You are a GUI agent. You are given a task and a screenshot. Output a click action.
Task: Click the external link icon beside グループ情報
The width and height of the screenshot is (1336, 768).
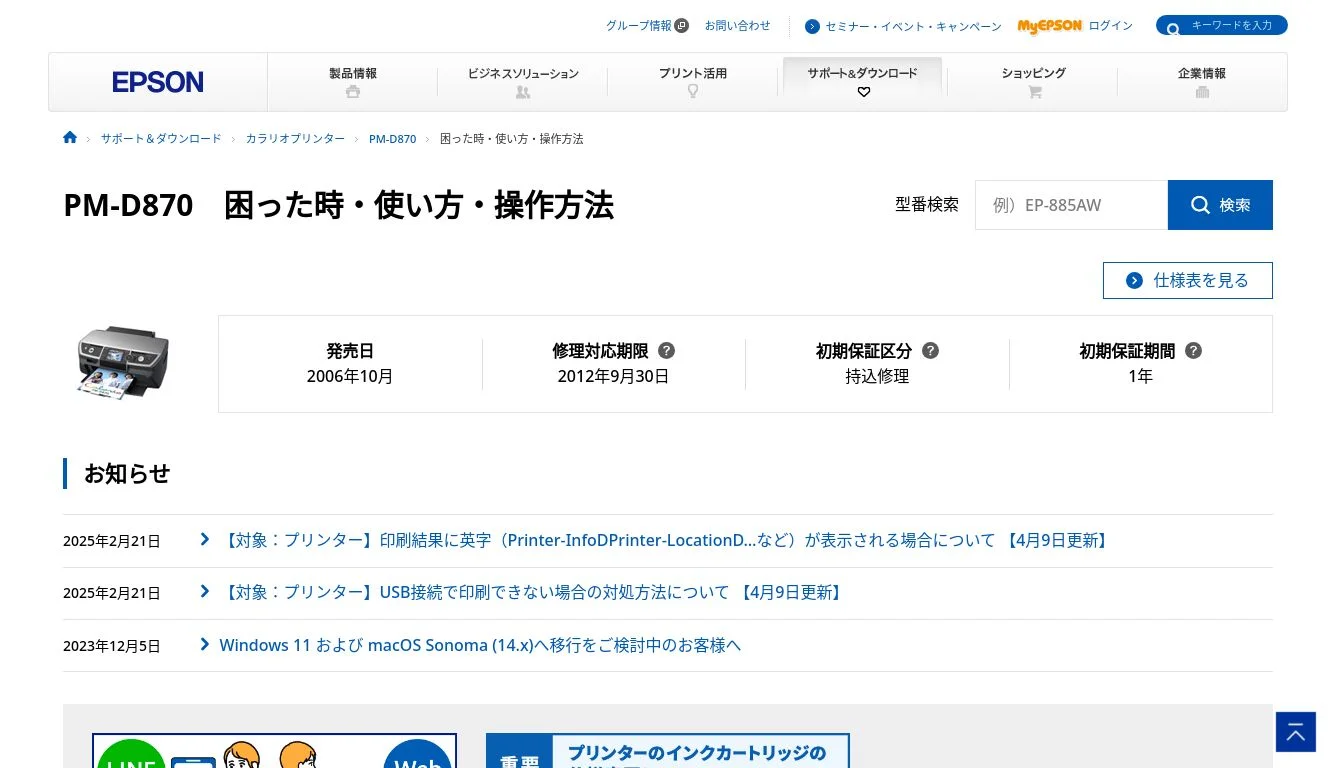click(x=682, y=26)
